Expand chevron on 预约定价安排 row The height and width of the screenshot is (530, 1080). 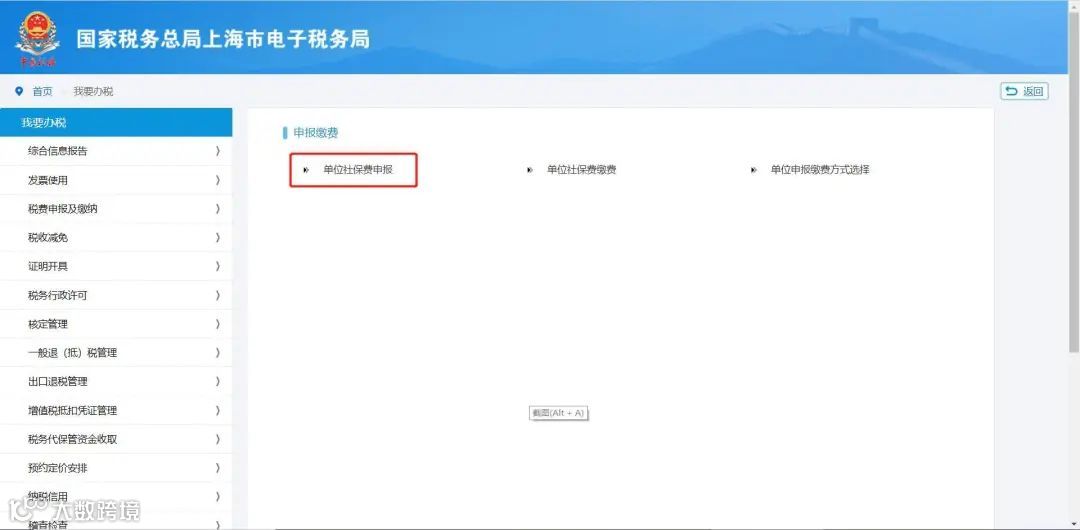click(x=218, y=468)
